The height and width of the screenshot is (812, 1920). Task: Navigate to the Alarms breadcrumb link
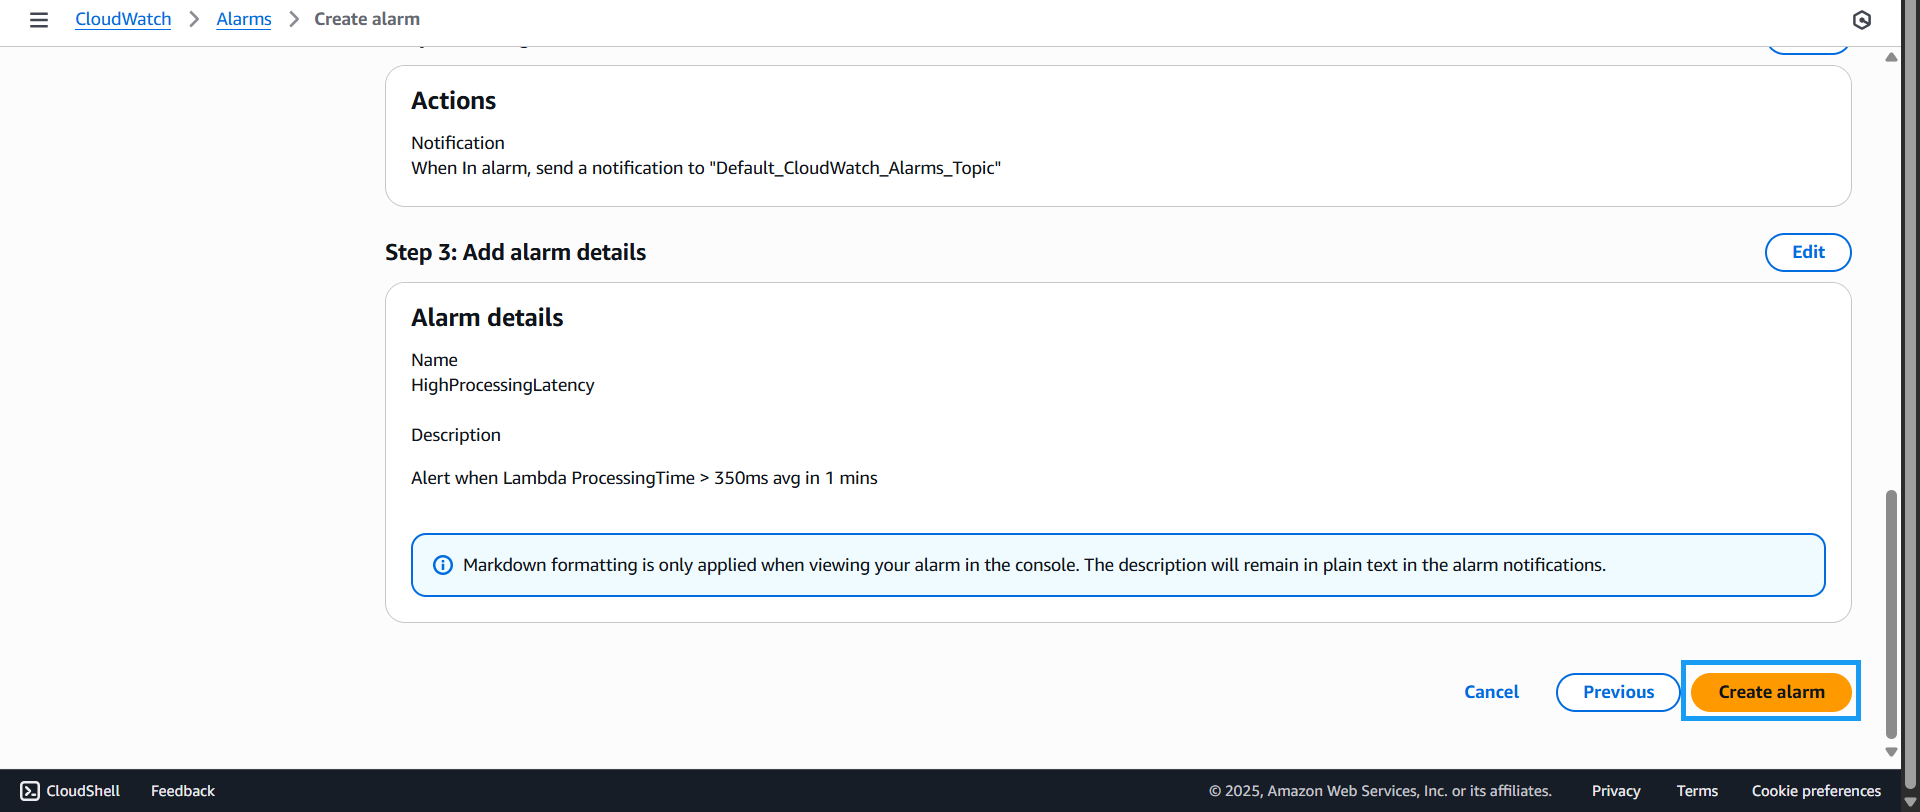tap(244, 20)
